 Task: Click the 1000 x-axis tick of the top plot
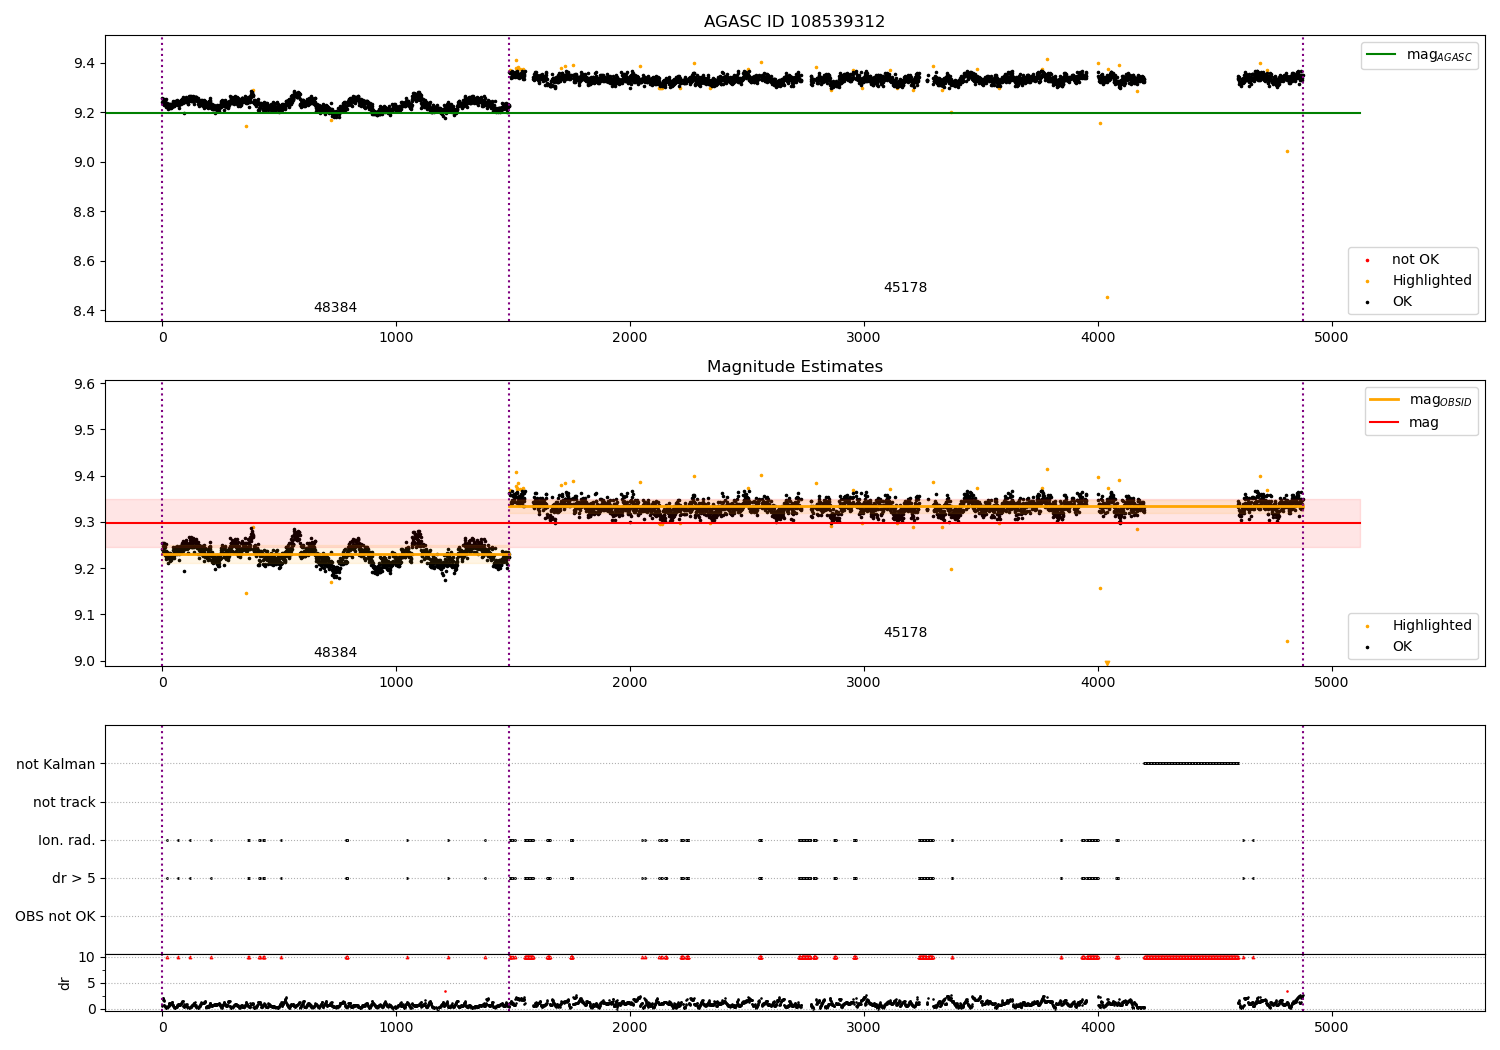point(396,338)
